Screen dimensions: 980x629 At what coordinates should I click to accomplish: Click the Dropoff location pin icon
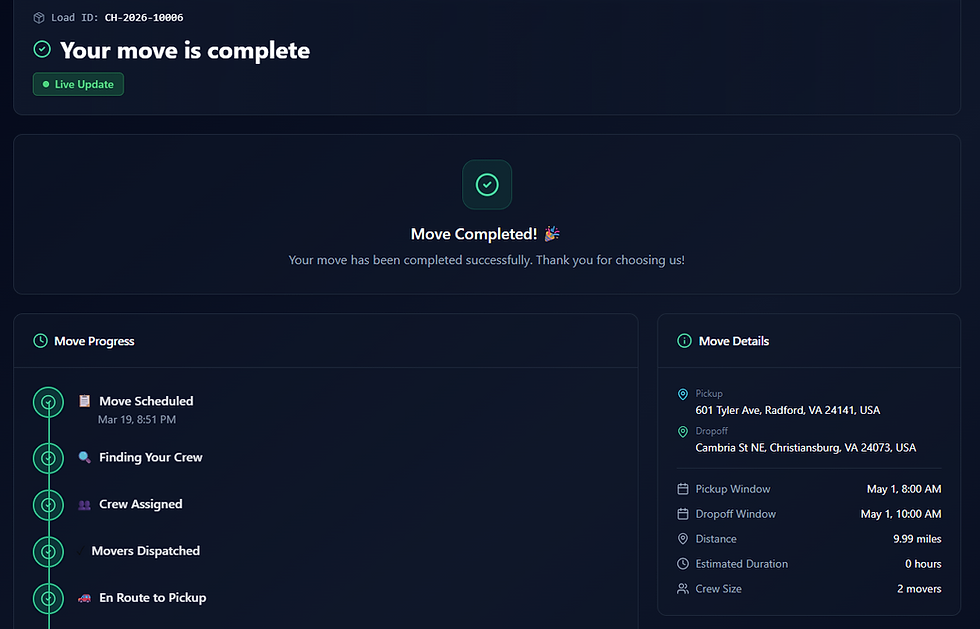(x=682, y=431)
